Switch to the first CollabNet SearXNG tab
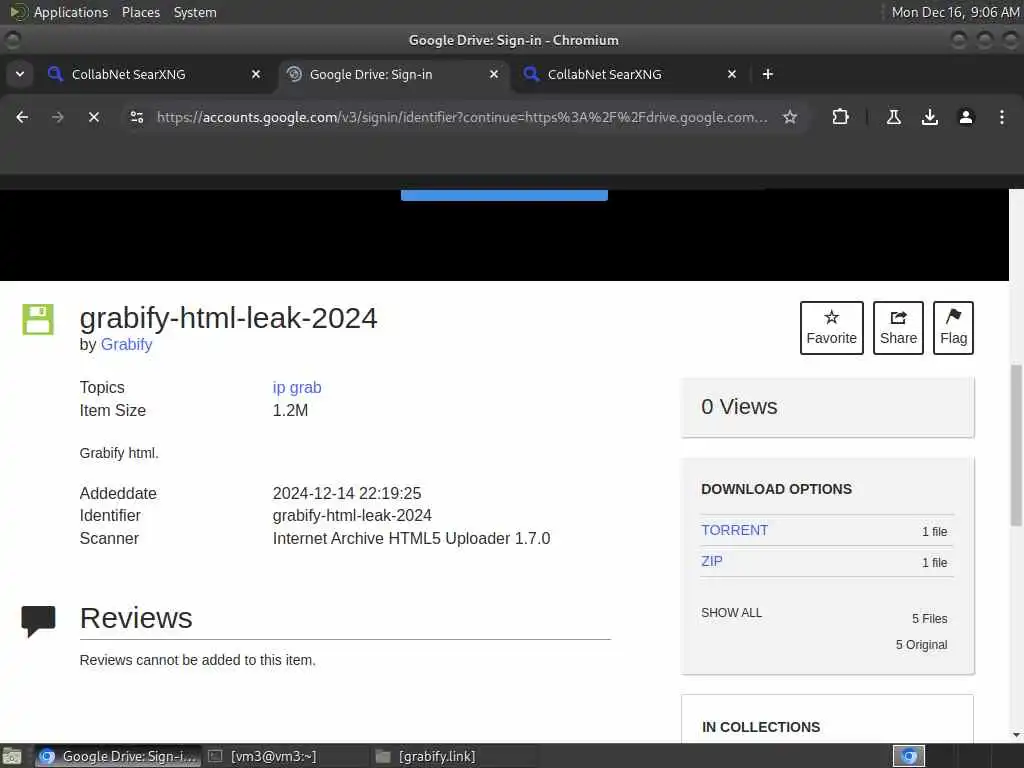The width and height of the screenshot is (1024, 768). 155,74
